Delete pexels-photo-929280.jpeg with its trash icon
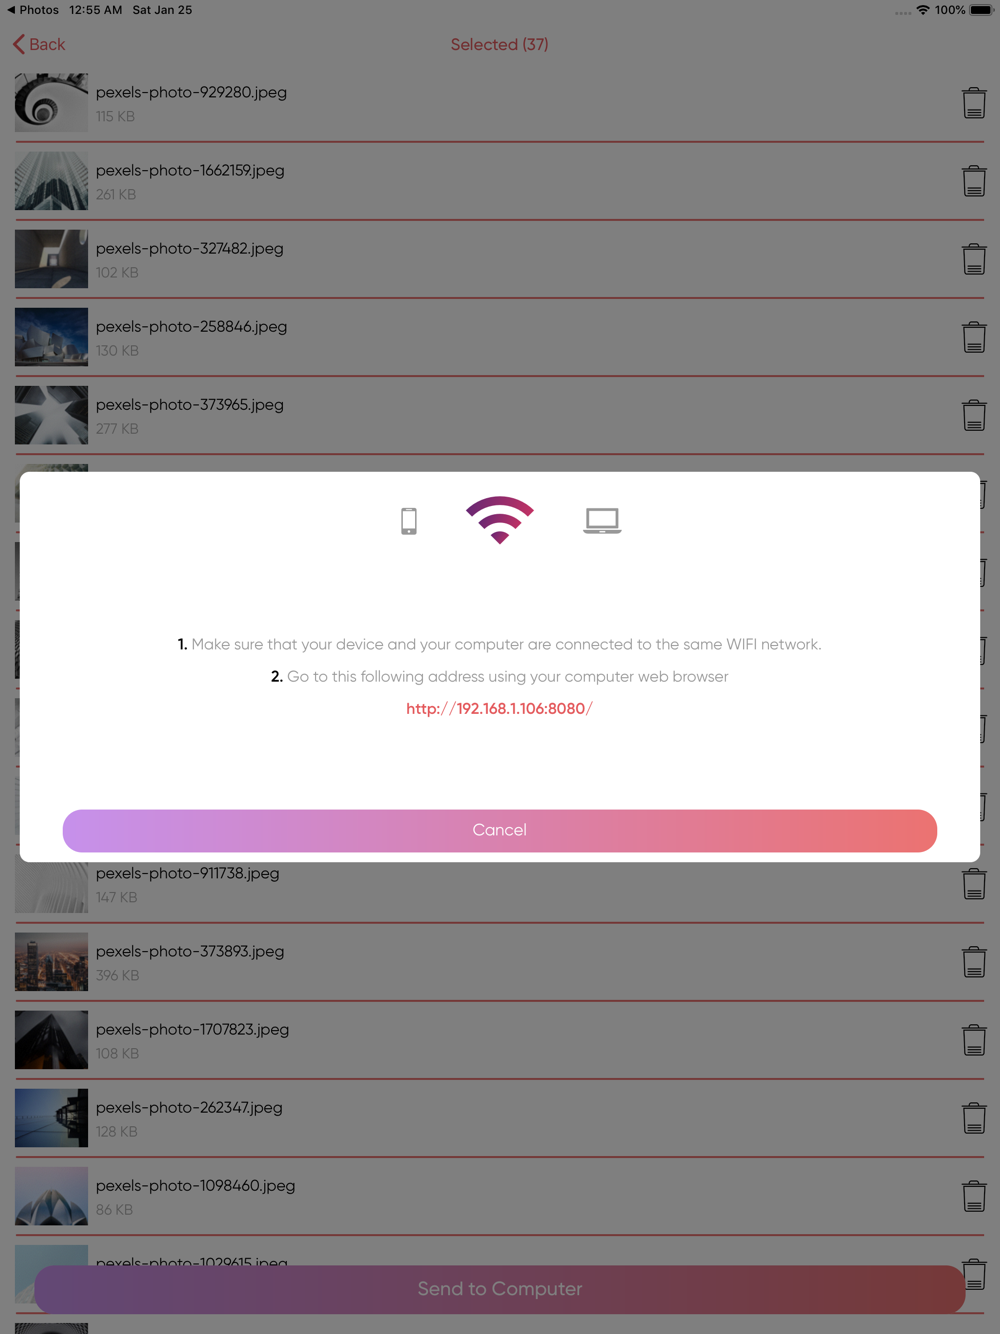 tap(974, 103)
